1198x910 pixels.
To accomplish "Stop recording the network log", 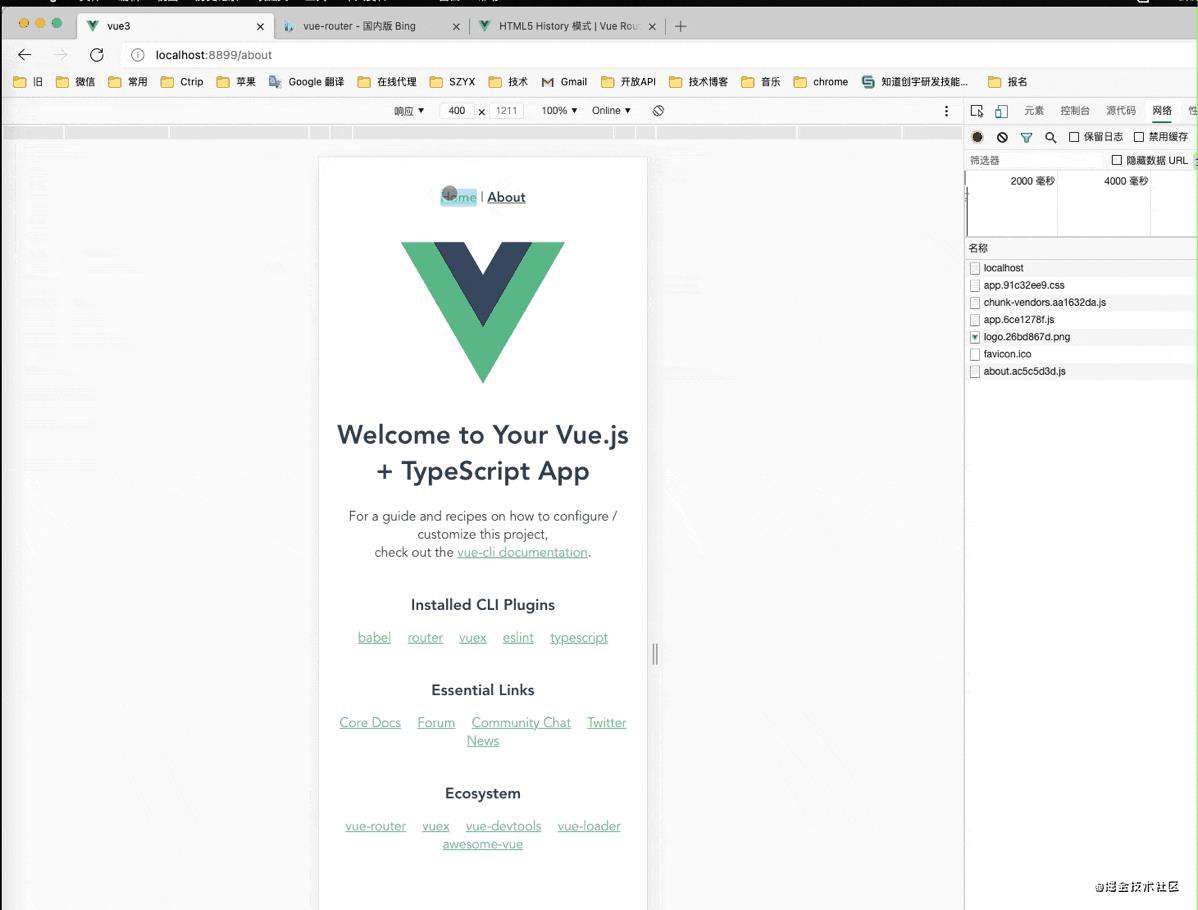I will point(977,138).
